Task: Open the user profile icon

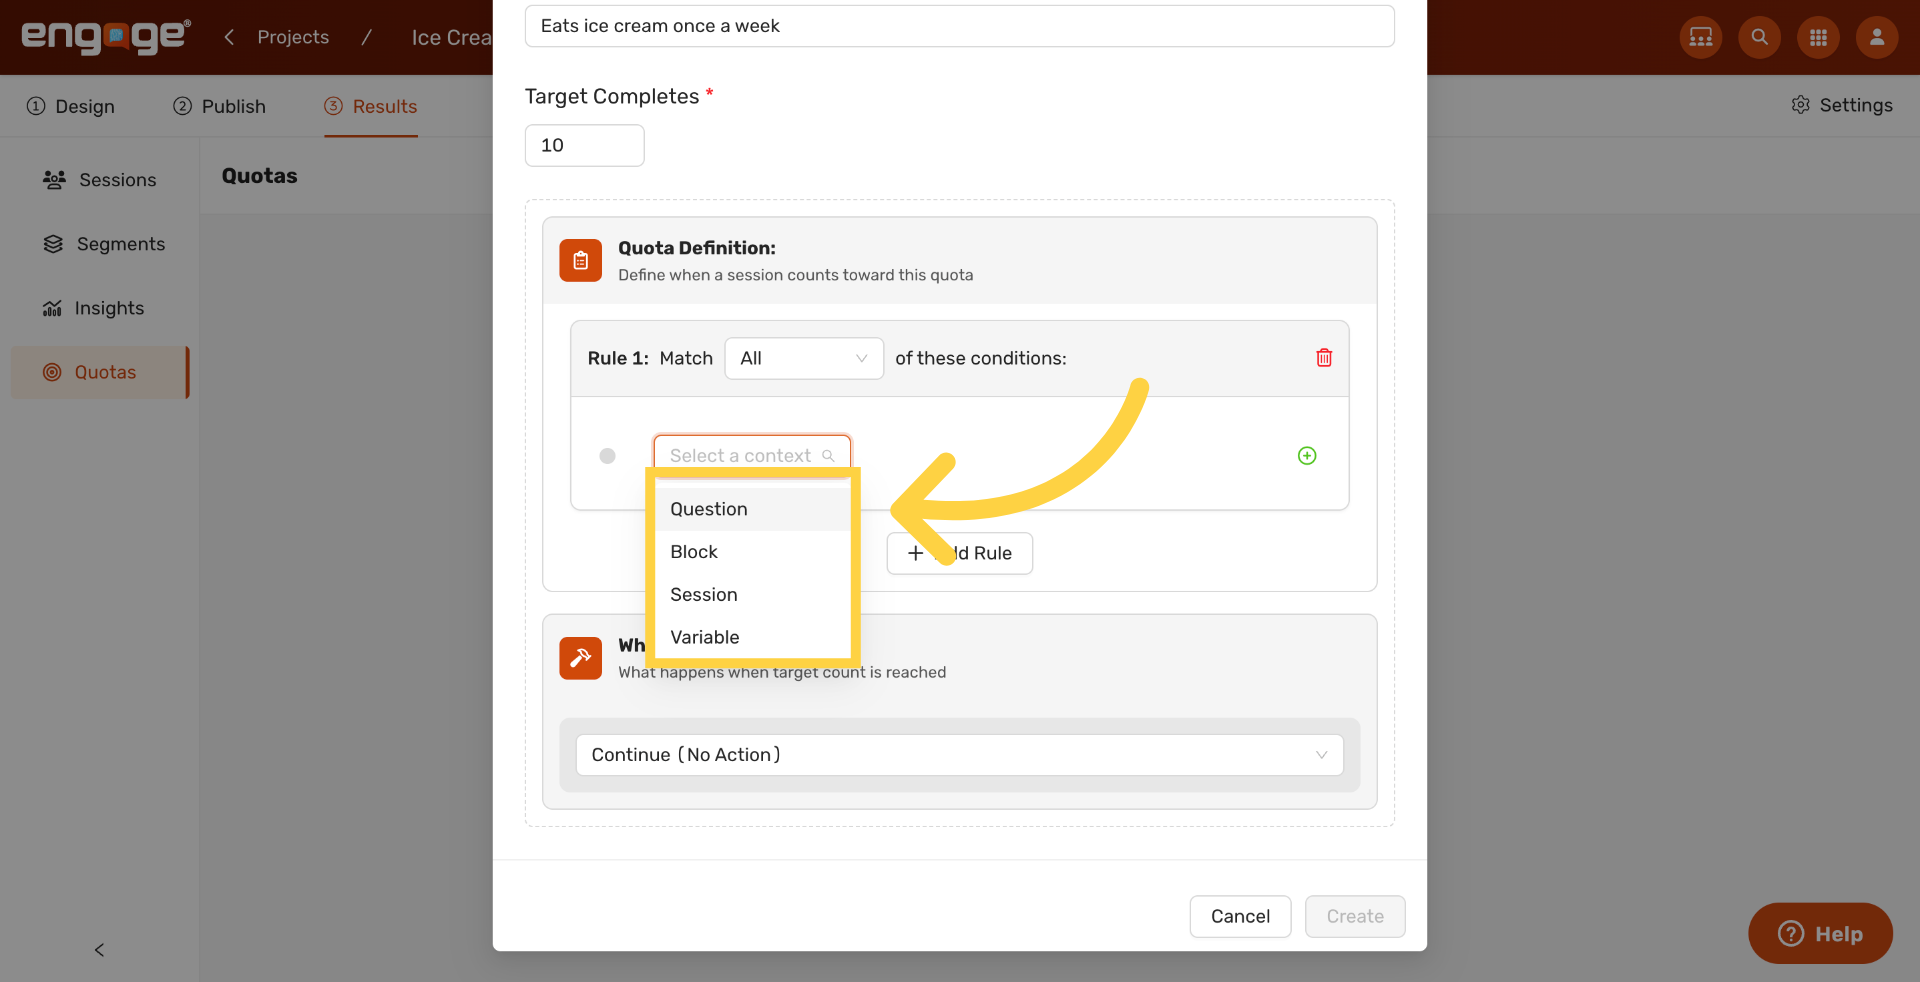Action: click(x=1877, y=37)
